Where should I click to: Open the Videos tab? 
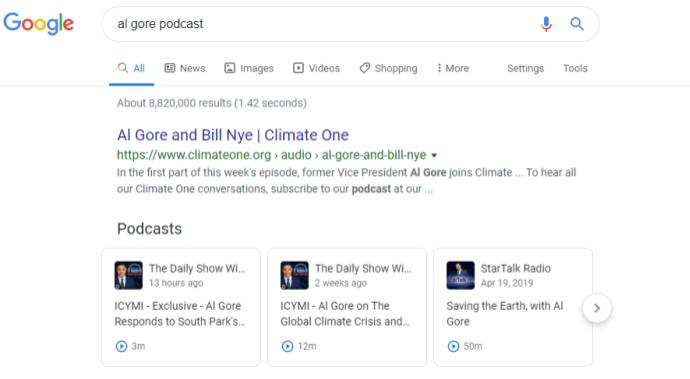(316, 68)
